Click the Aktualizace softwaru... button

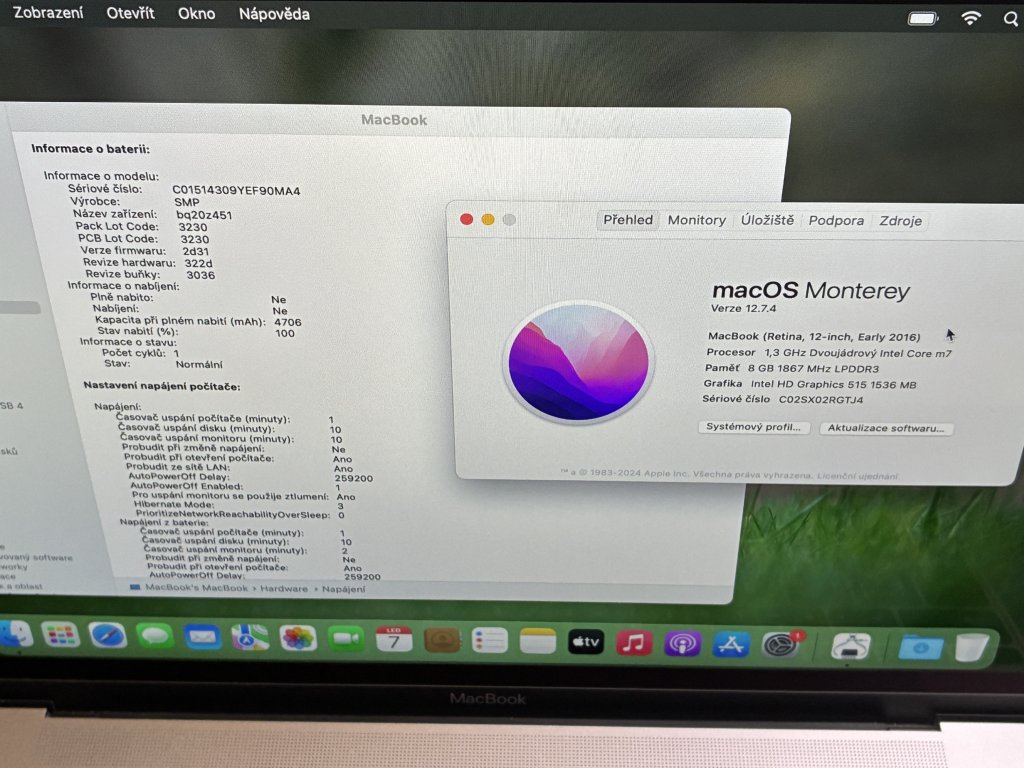(886, 428)
